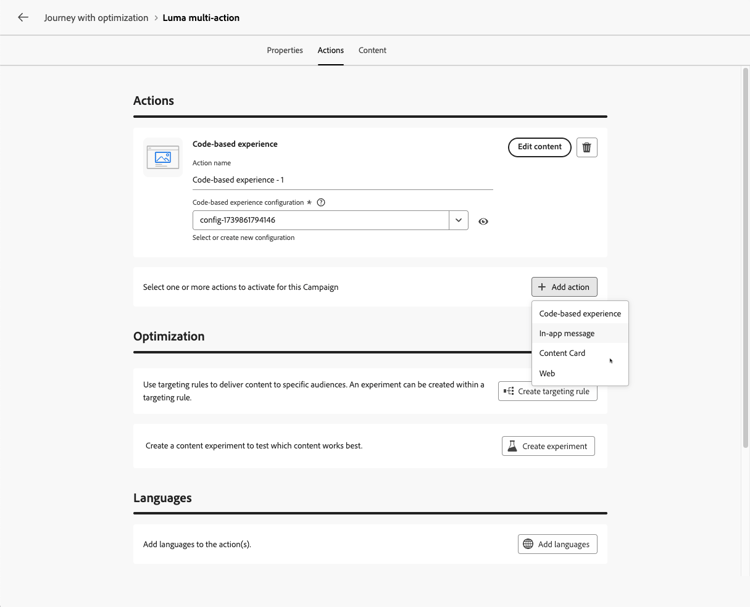The height and width of the screenshot is (607, 750).
Task: Click the Edit content button
Action: tap(539, 147)
